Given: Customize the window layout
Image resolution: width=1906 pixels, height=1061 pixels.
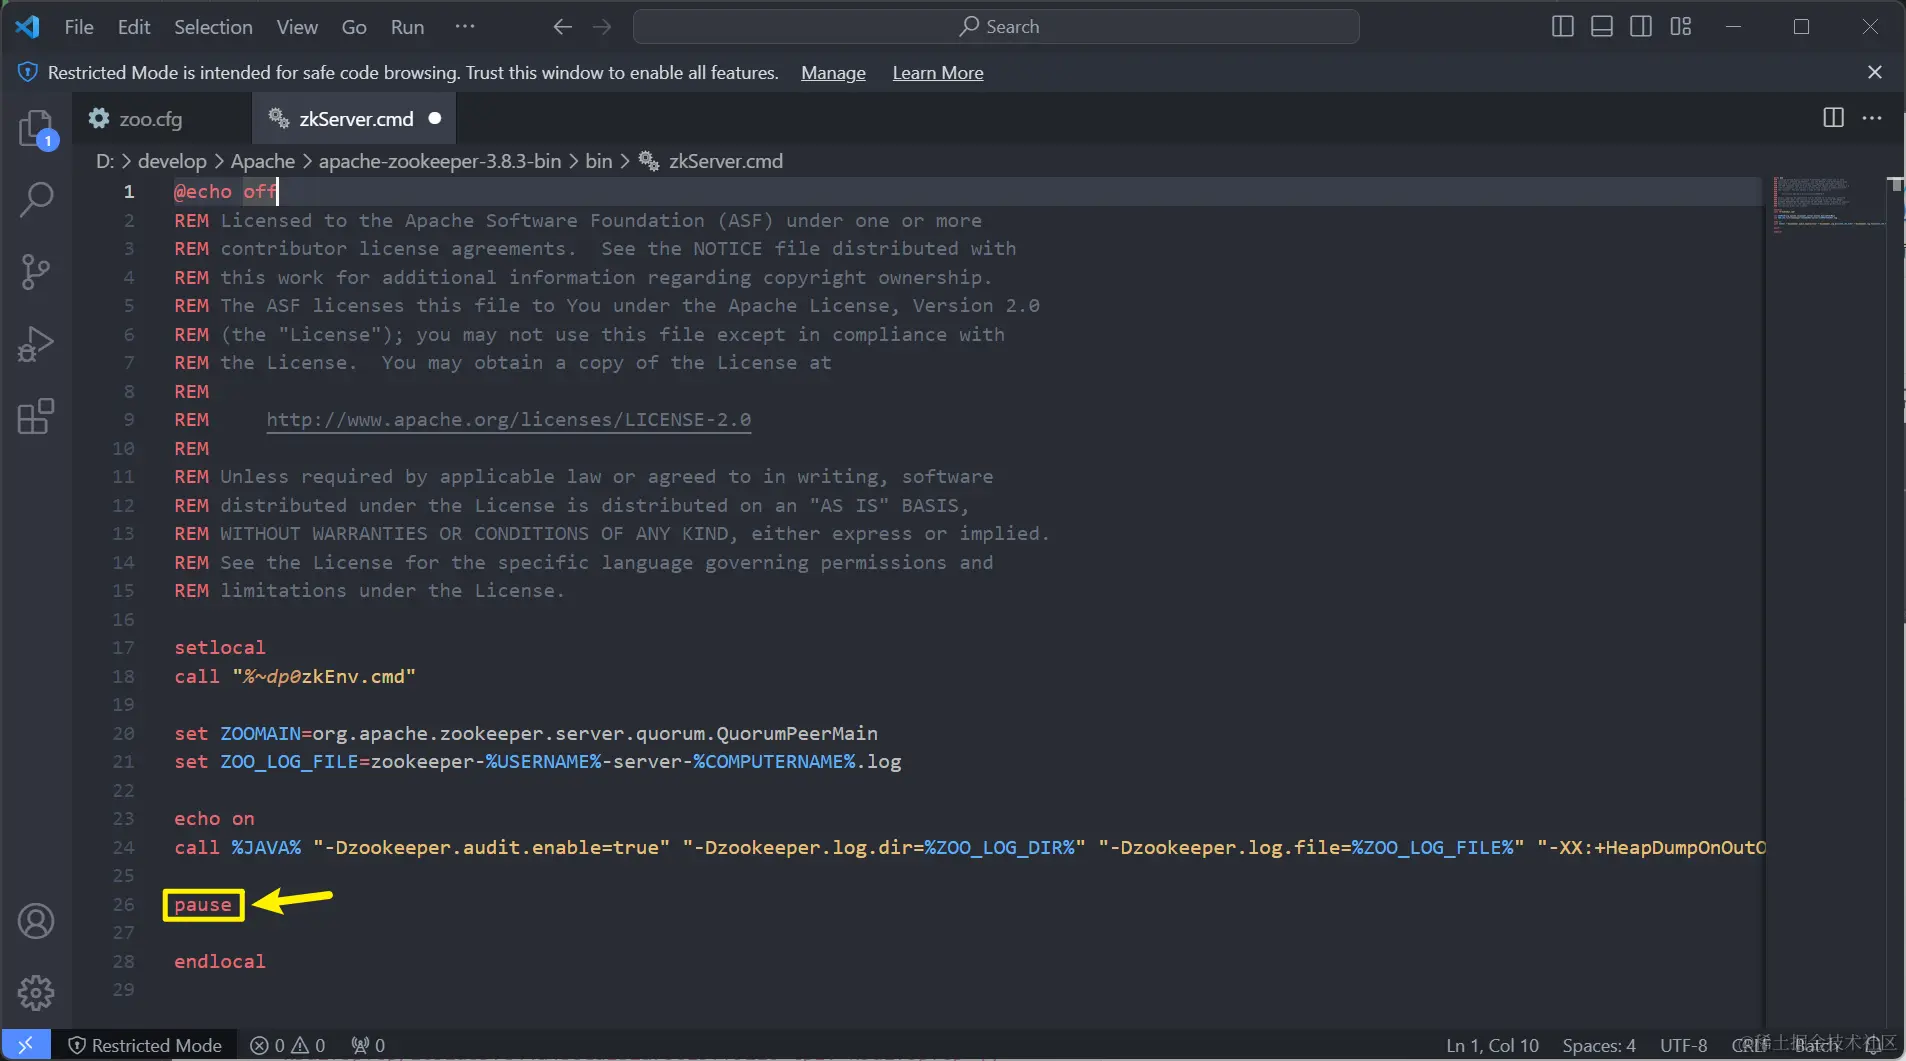Looking at the screenshot, I should coord(1681,27).
